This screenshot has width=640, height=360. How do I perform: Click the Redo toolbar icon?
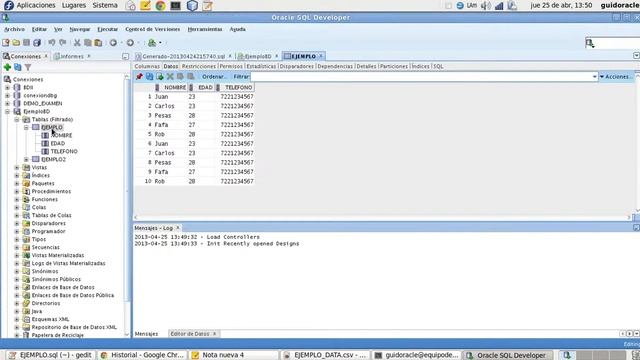tap(63, 42)
